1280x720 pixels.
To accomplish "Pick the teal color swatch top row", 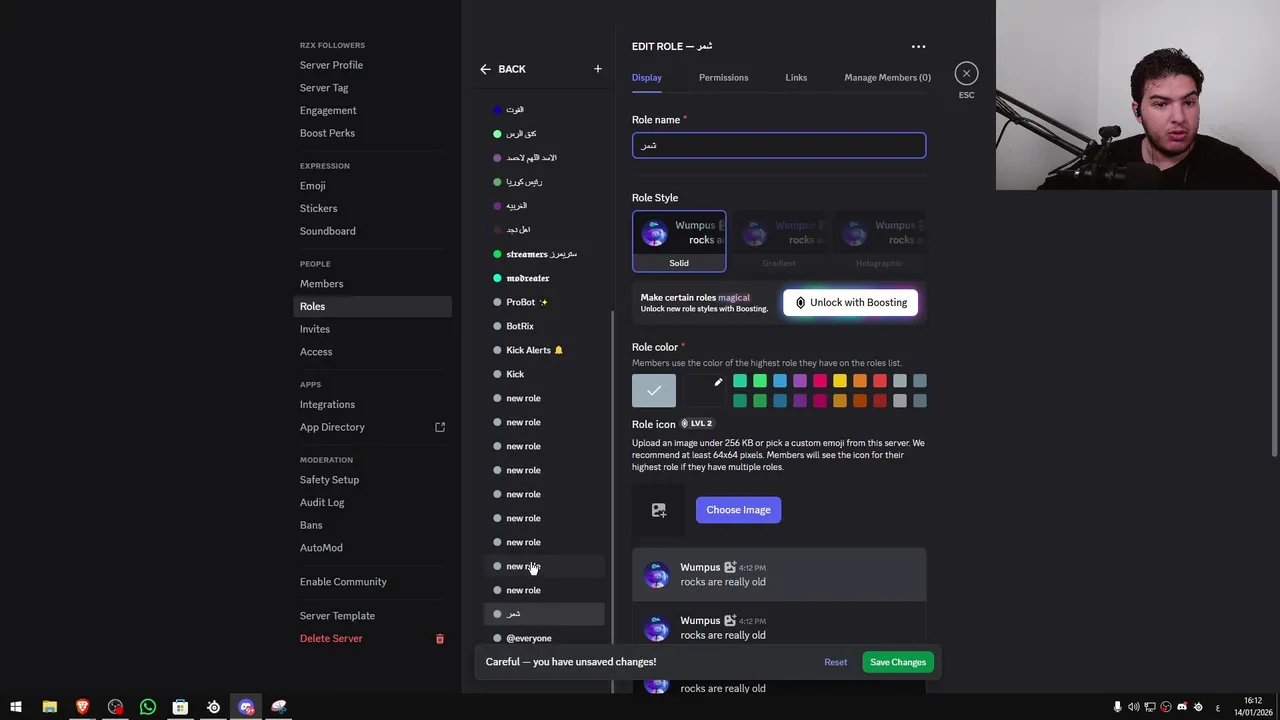I will (x=740, y=381).
